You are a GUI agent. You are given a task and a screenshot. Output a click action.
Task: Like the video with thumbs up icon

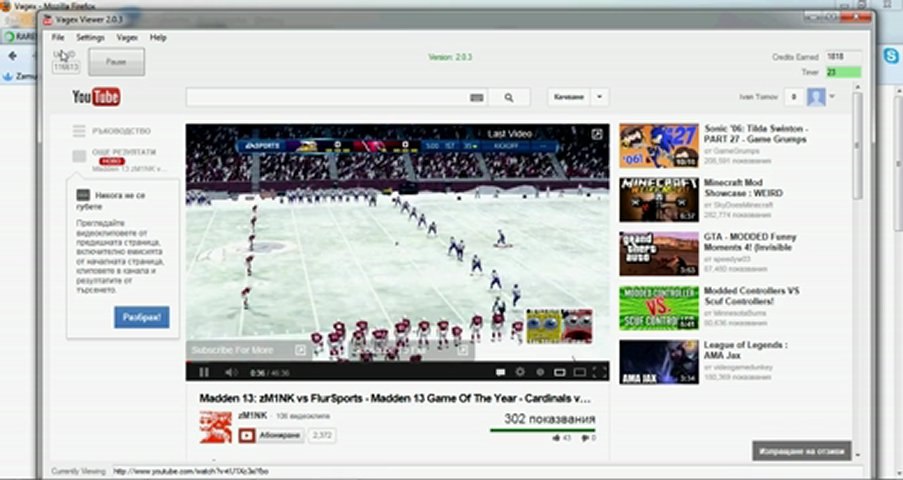tap(556, 439)
